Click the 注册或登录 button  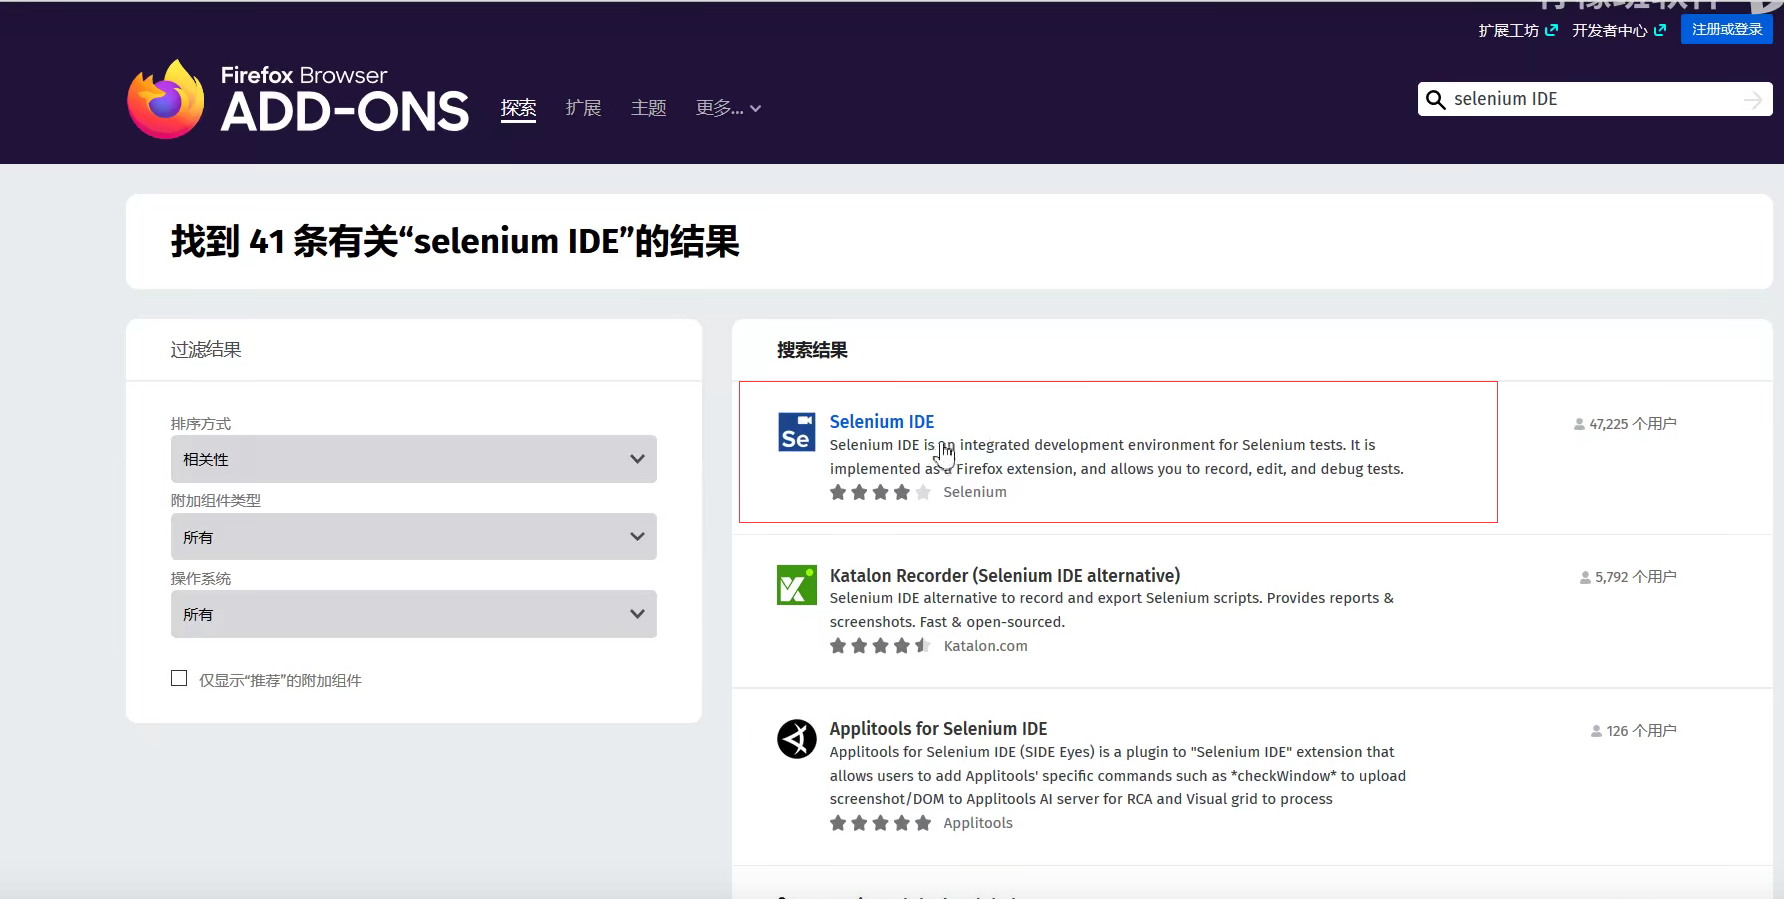point(1727,30)
